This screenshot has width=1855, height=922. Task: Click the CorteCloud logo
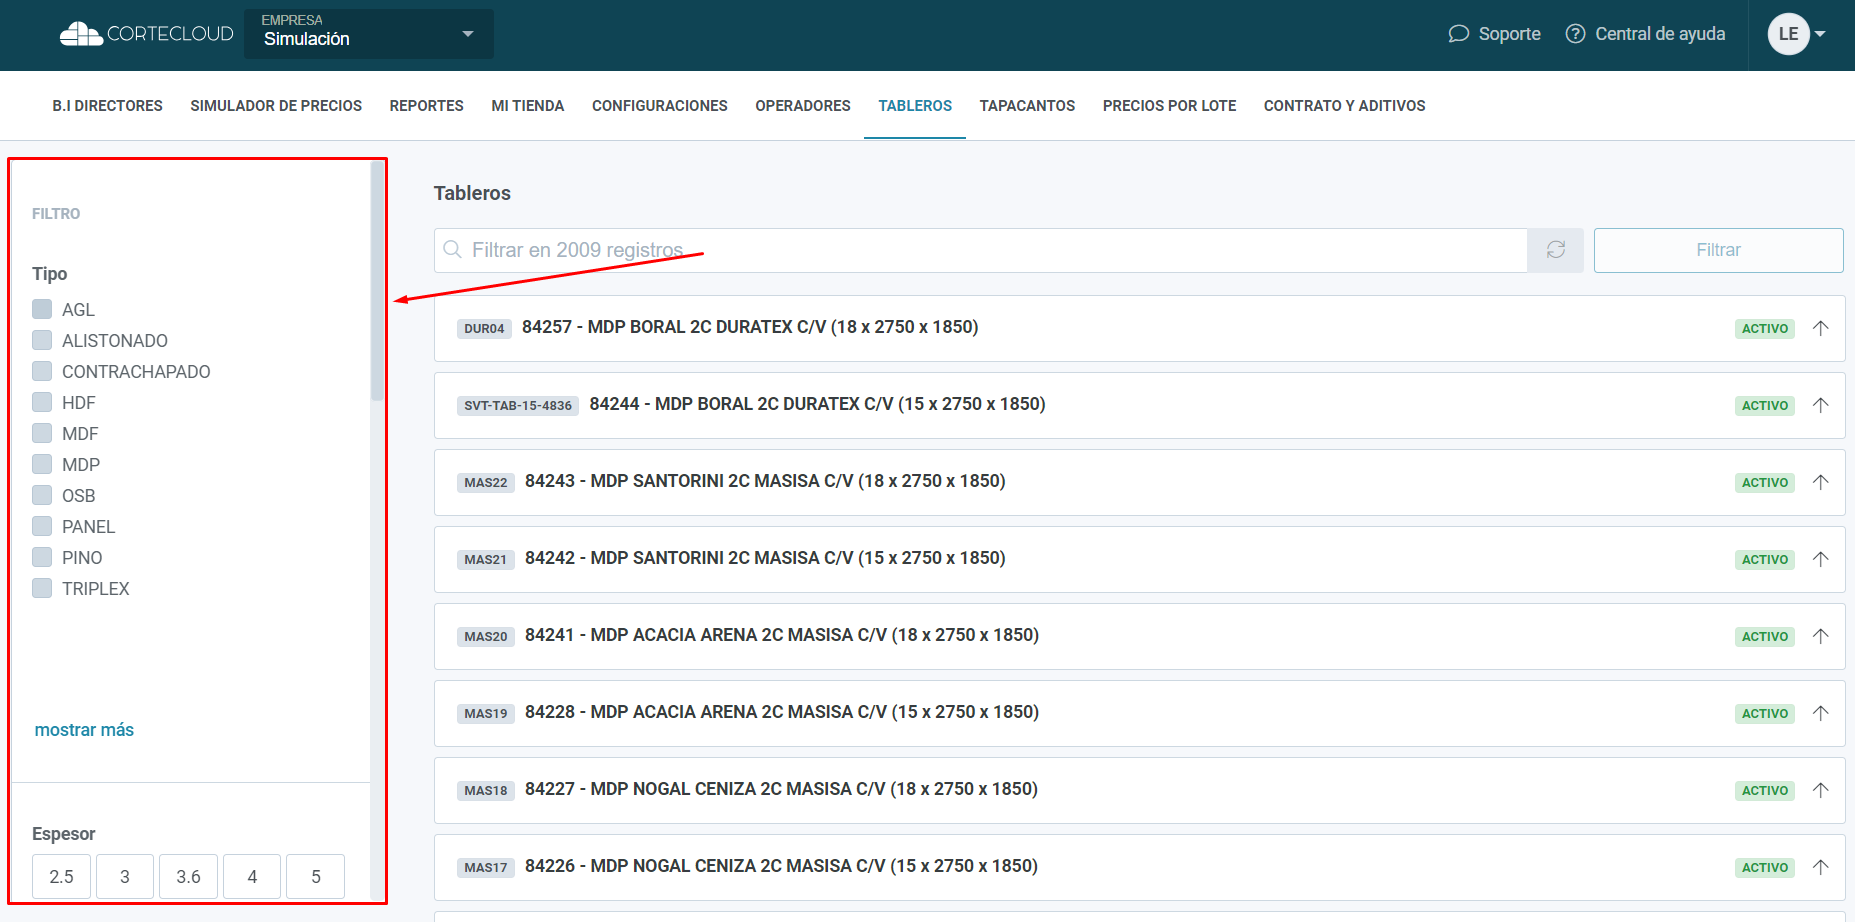[x=146, y=34]
